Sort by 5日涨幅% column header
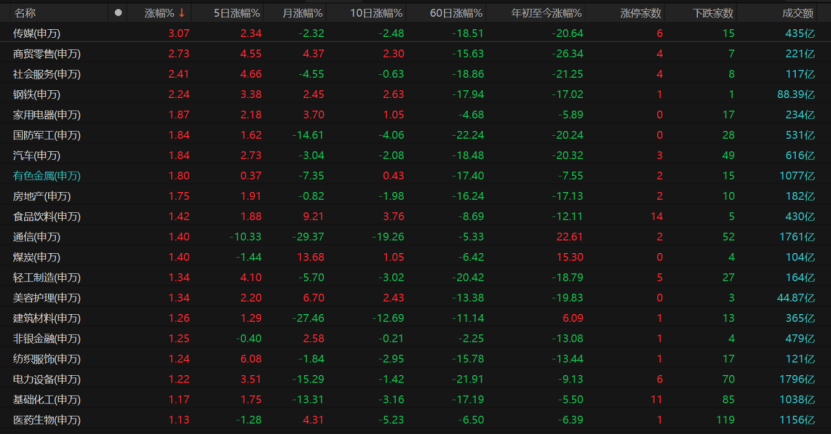The image size is (831, 435). click(237, 13)
